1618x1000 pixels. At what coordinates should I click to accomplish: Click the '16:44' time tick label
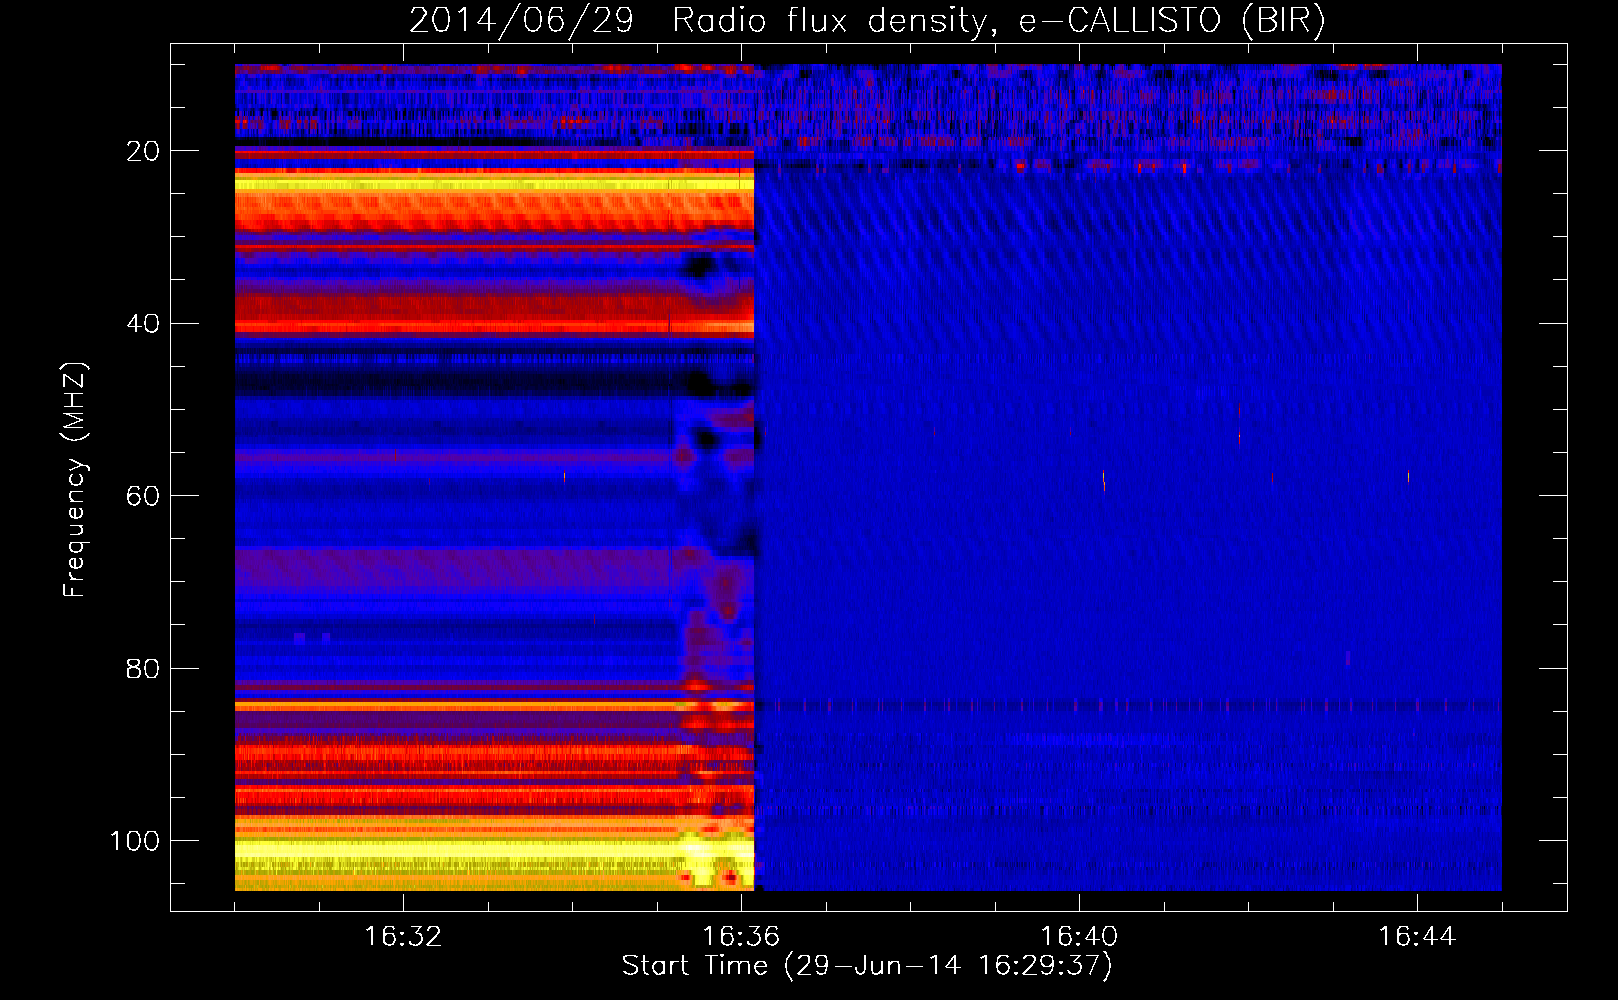1417,937
